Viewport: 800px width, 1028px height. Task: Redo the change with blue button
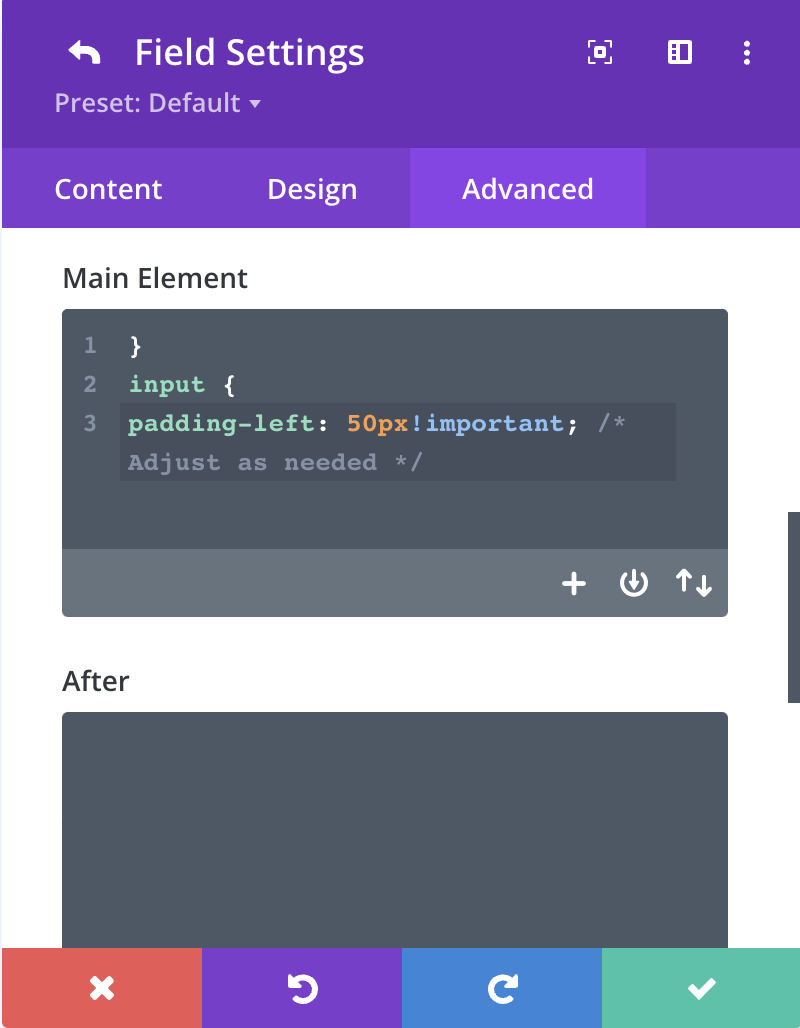point(502,988)
